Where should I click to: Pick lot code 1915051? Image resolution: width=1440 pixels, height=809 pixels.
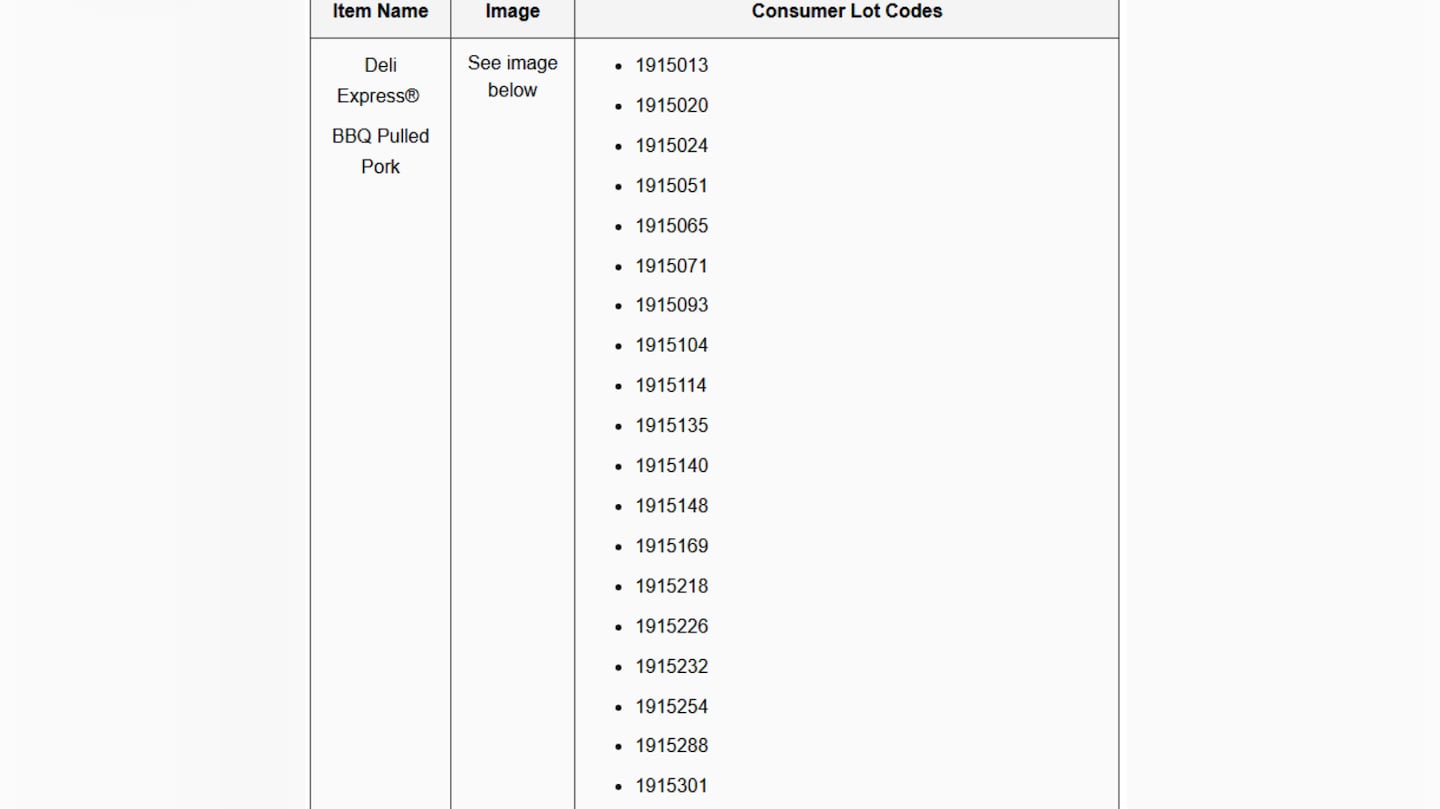(671, 185)
